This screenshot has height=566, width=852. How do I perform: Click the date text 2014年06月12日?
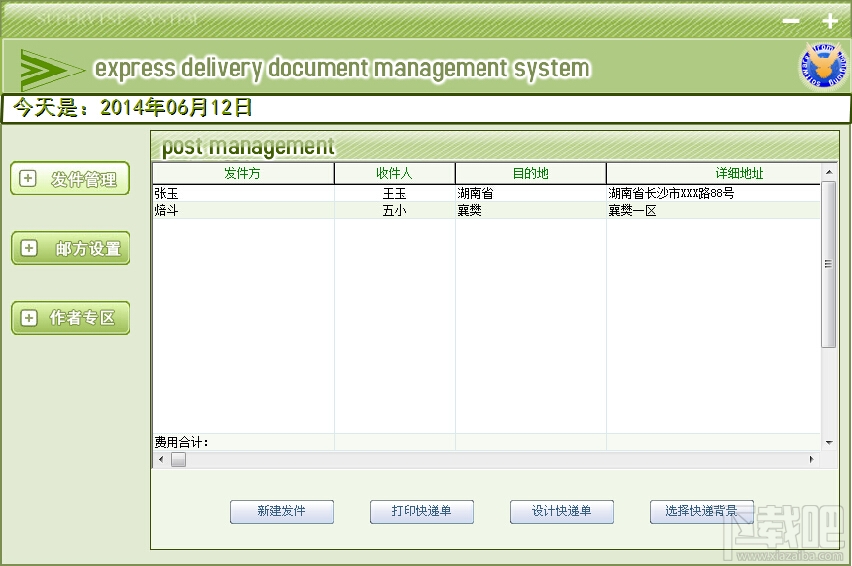click(x=176, y=108)
